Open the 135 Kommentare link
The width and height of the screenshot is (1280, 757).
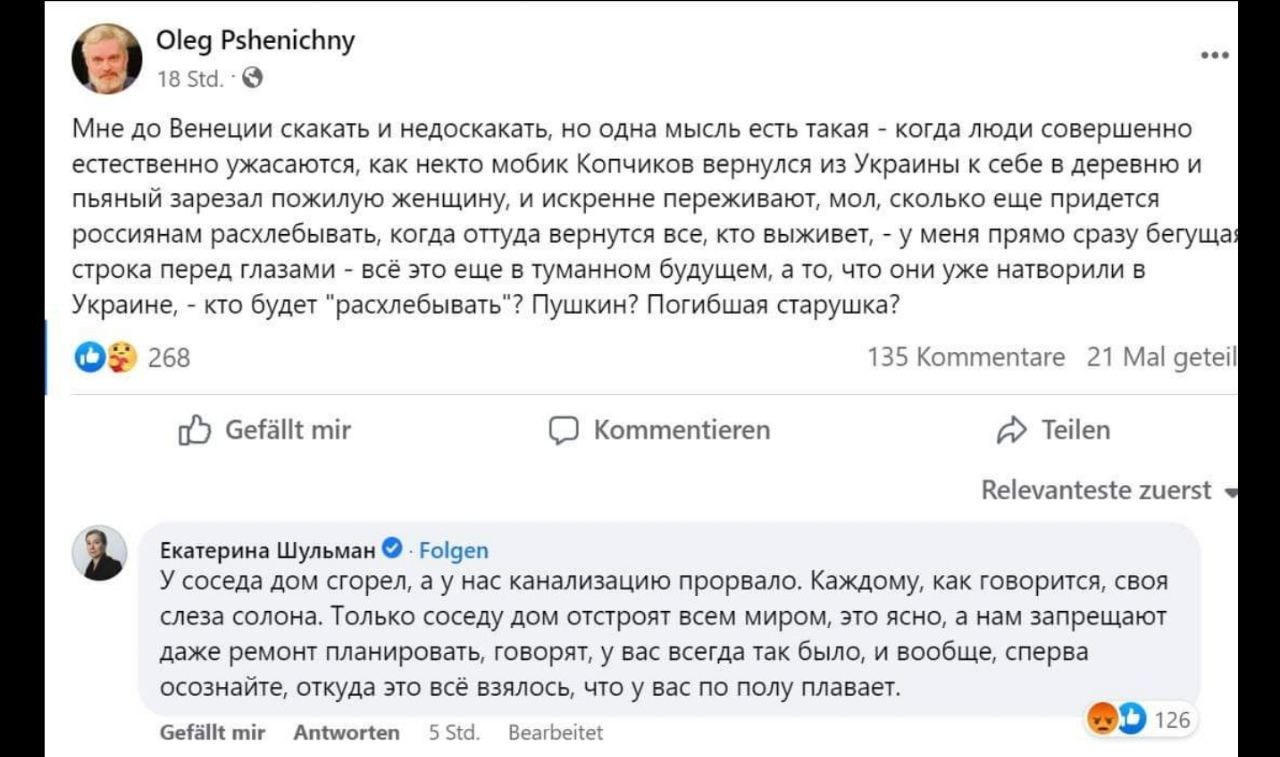click(x=966, y=357)
